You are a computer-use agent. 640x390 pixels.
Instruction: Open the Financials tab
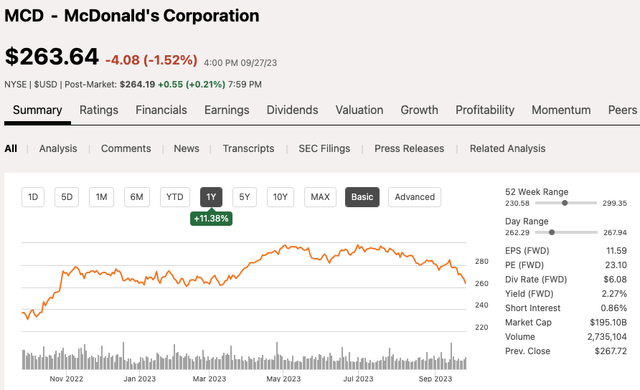161,110
